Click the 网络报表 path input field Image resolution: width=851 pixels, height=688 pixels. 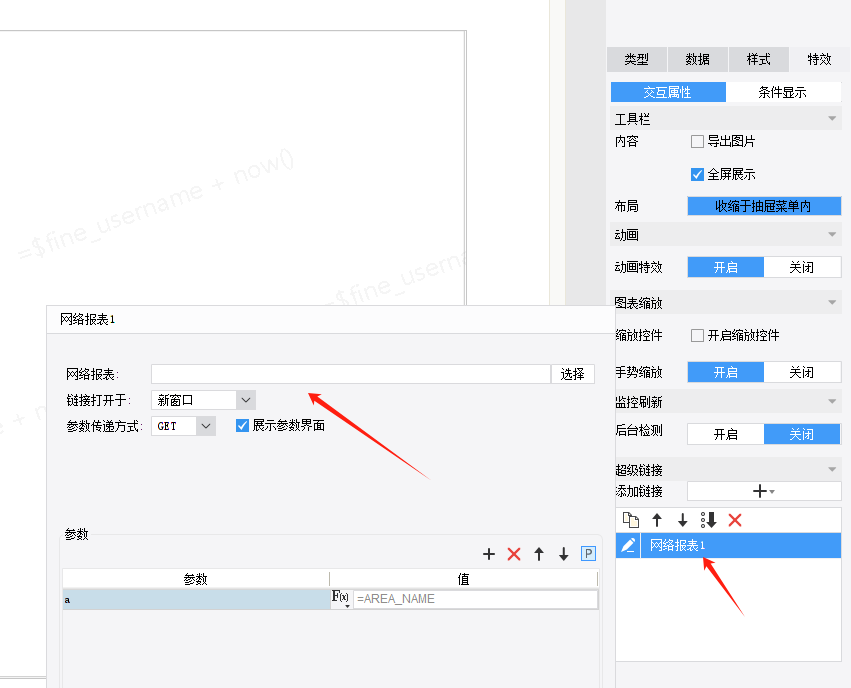click(351, 374)
